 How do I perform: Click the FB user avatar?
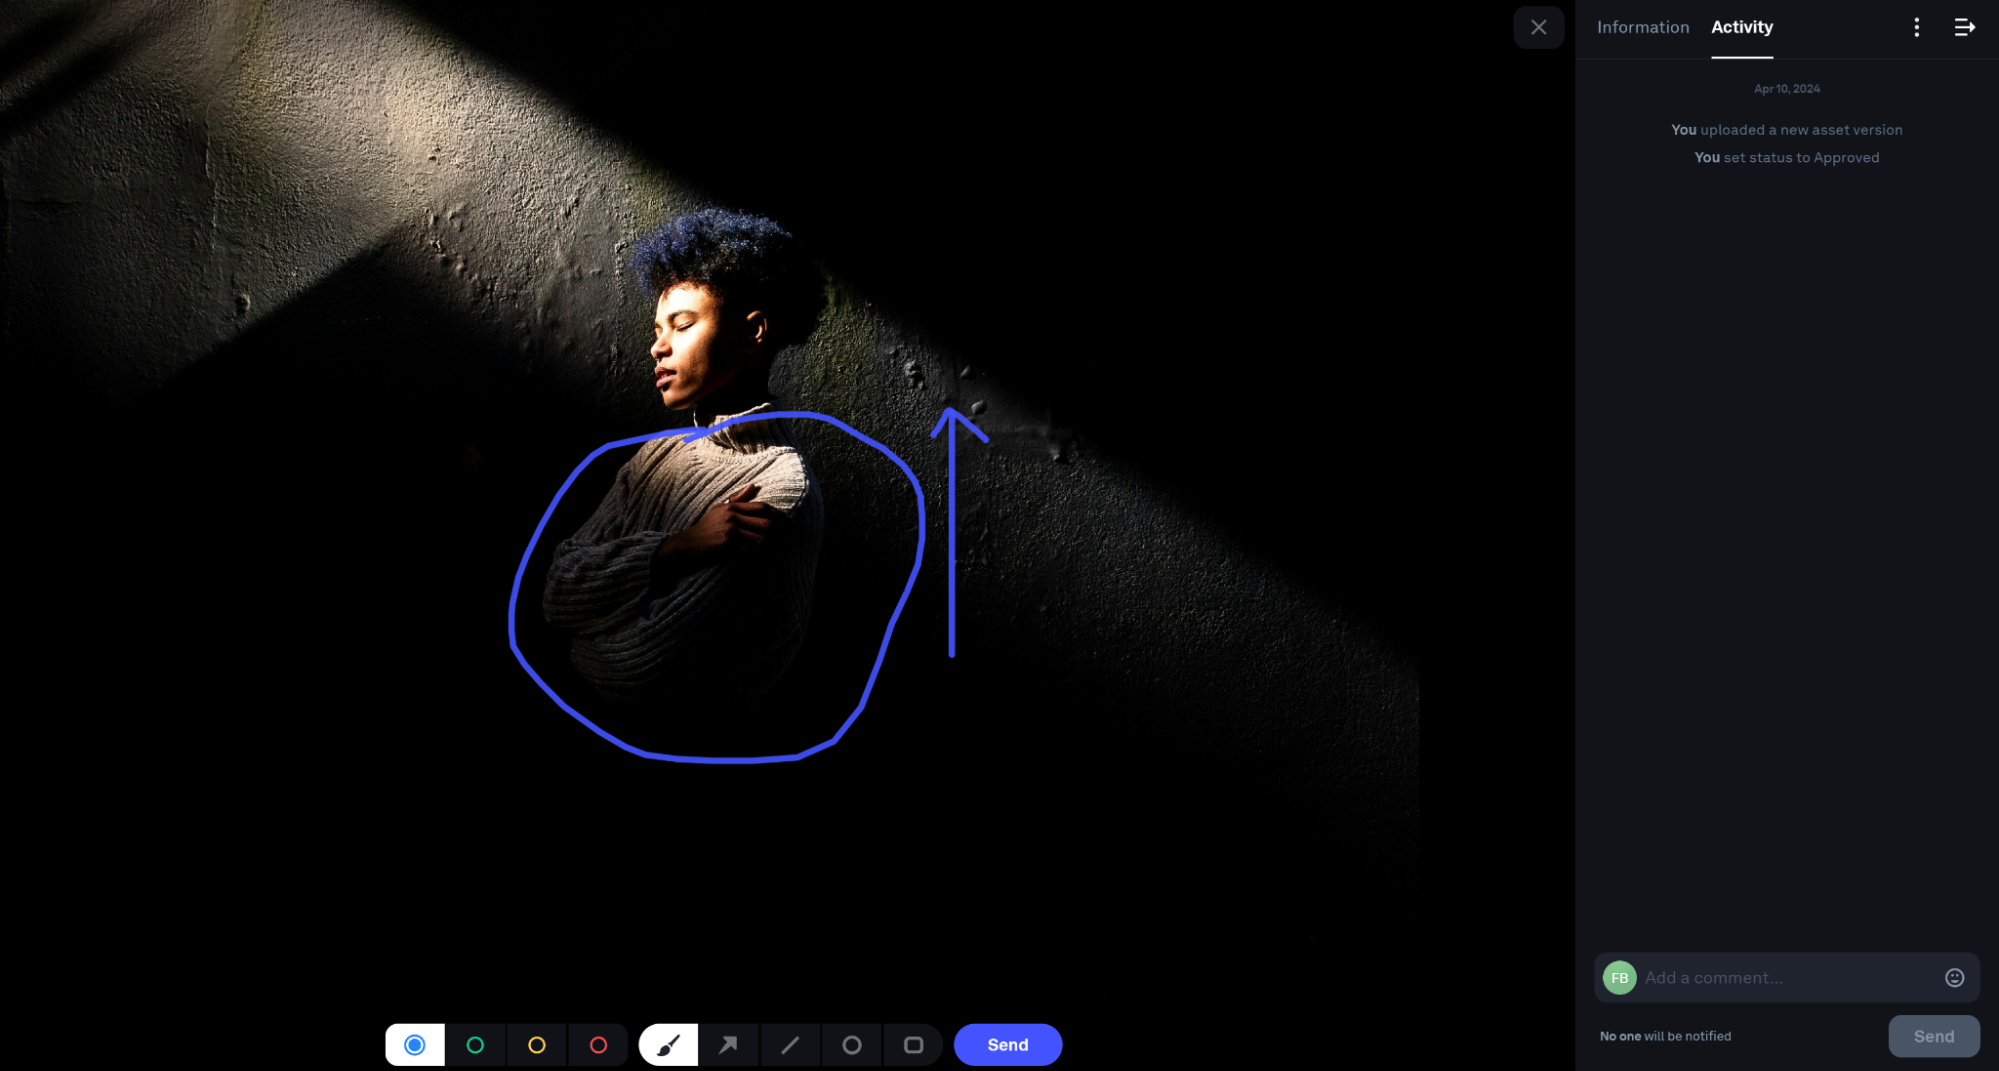point(1619,977)
